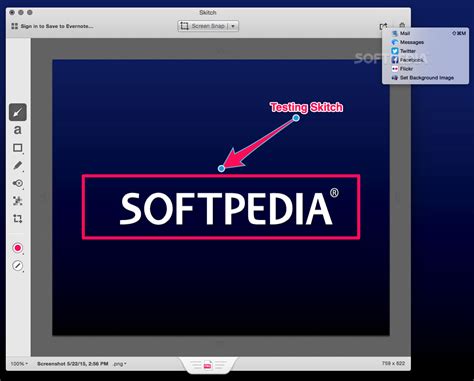Choose Mail from share menu
Image resolution: width=474 pixels, height=381 pixels.
pyautogui.click(x=425, y=33)
